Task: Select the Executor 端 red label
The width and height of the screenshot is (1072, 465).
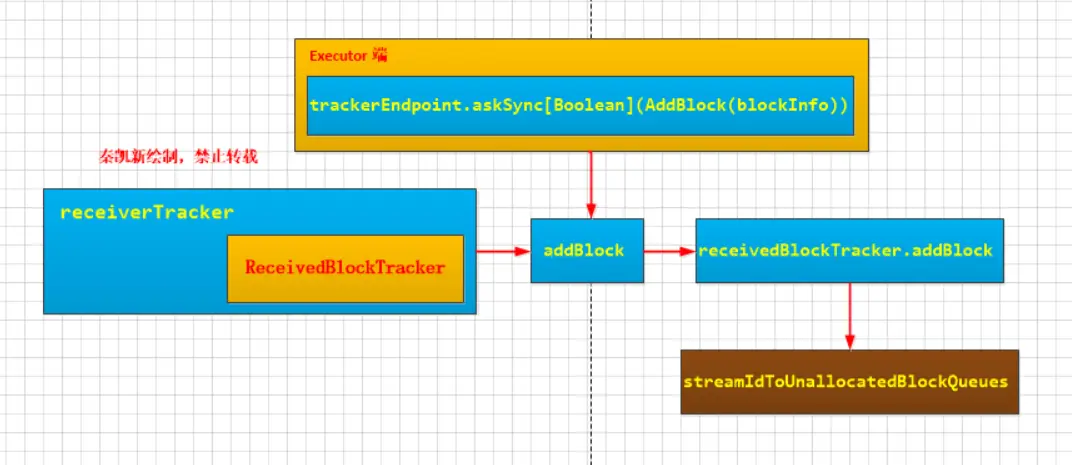Action: click(x=348, y=56)
